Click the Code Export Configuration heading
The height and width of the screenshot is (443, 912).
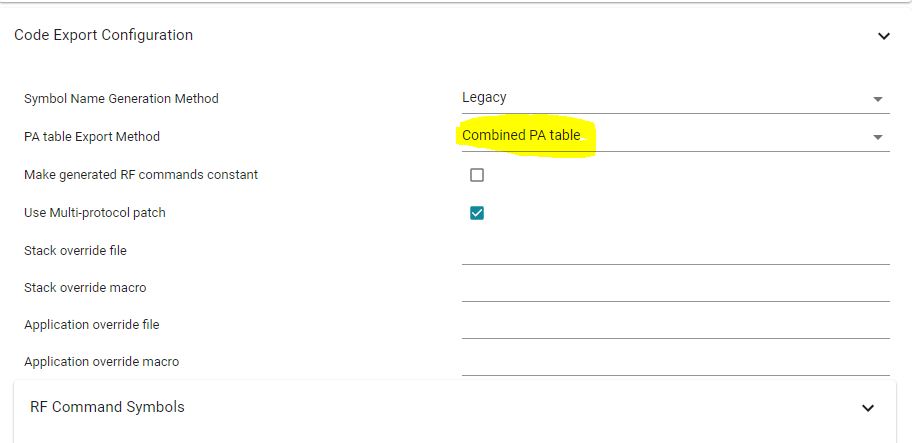(103, 35)
